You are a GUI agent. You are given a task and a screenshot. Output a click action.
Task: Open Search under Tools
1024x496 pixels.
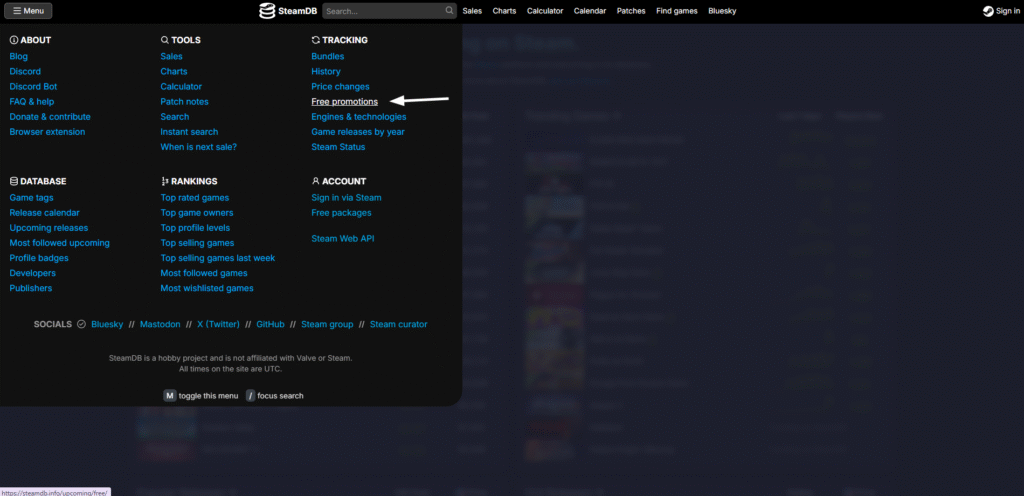point(174,117)
